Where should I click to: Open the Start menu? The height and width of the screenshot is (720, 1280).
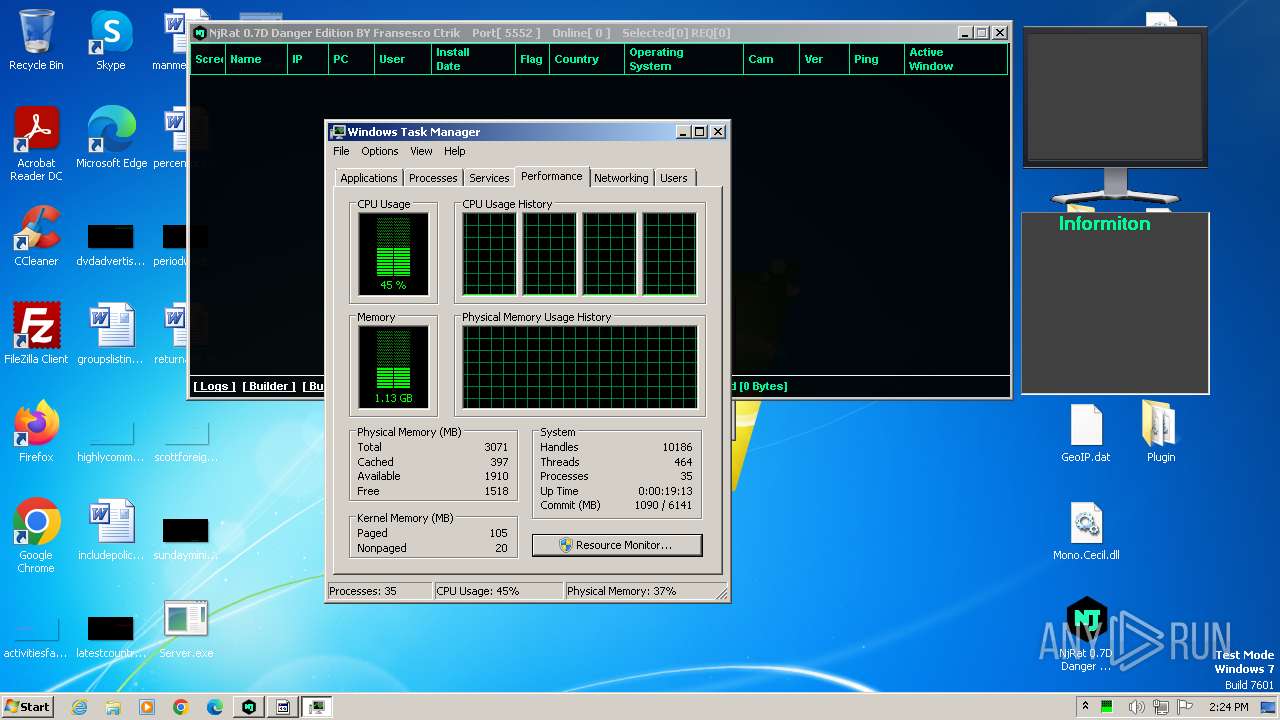pyautogui.click(x=27, y=707)
